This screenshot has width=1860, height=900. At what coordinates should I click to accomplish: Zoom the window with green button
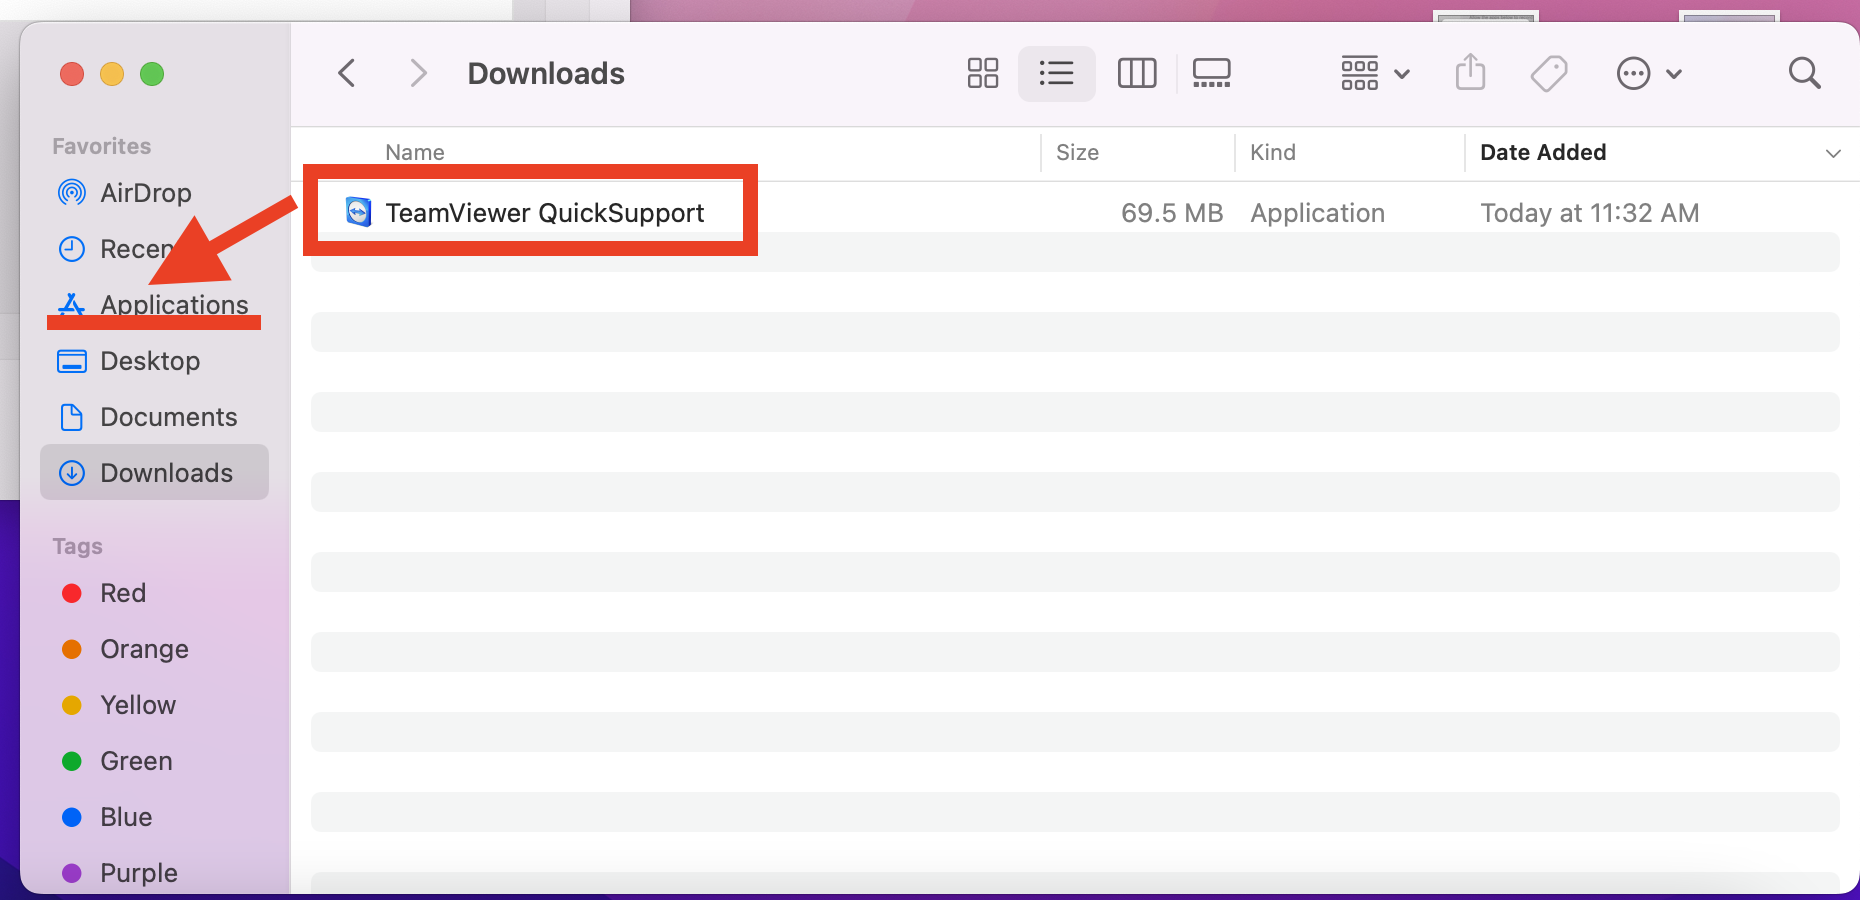pyautogui.click(x=152, y=74)
